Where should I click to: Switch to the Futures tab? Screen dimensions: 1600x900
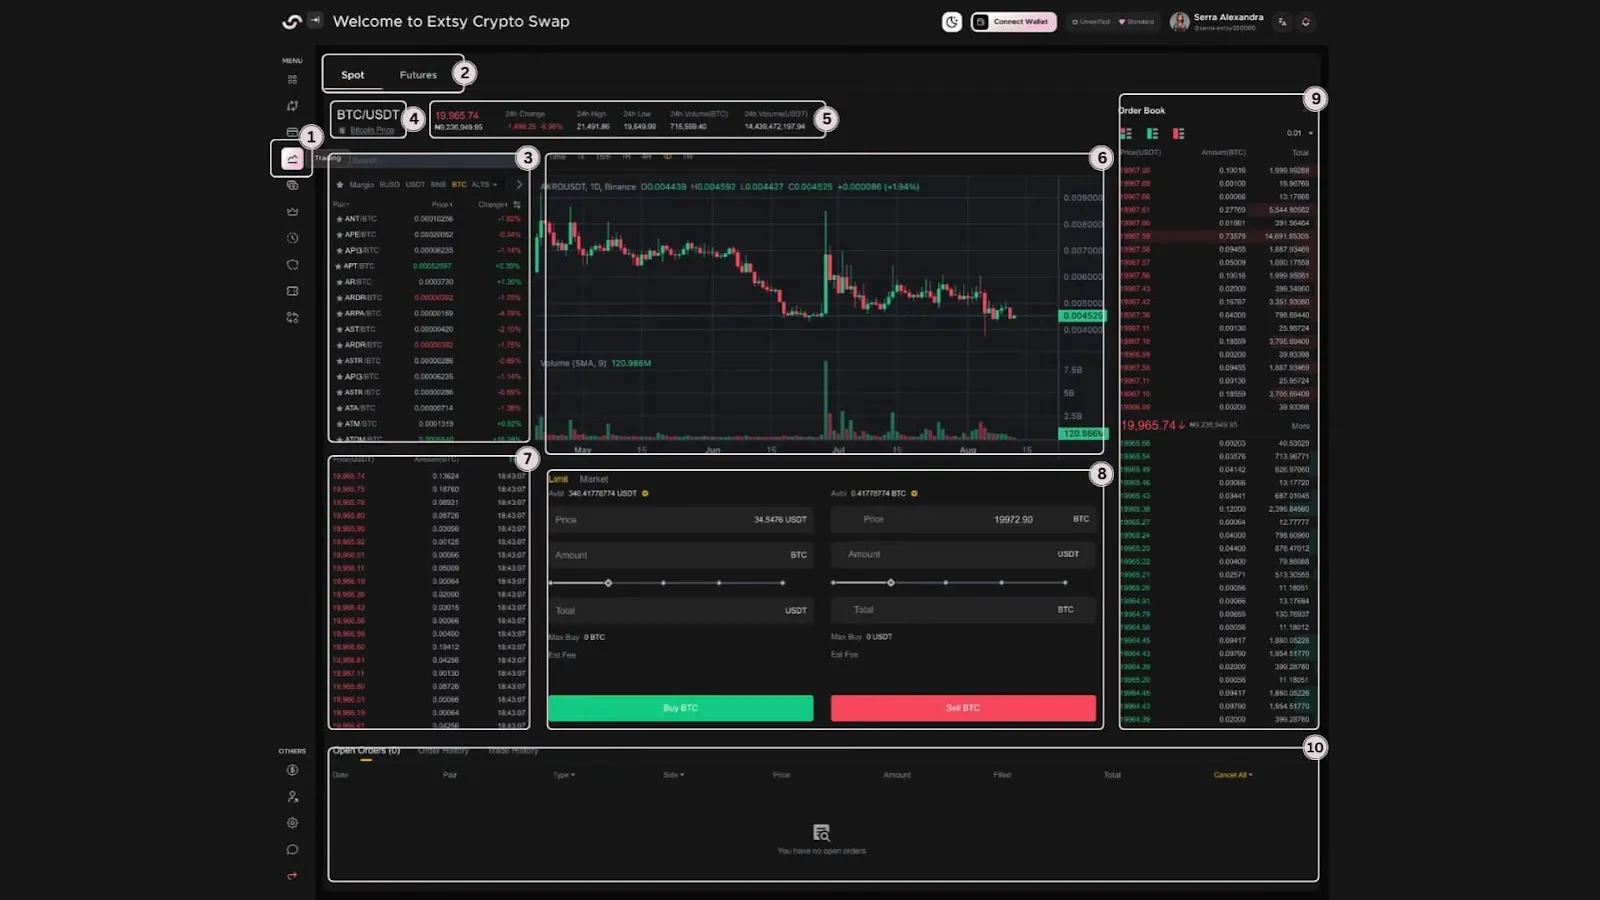click(418, 75)
